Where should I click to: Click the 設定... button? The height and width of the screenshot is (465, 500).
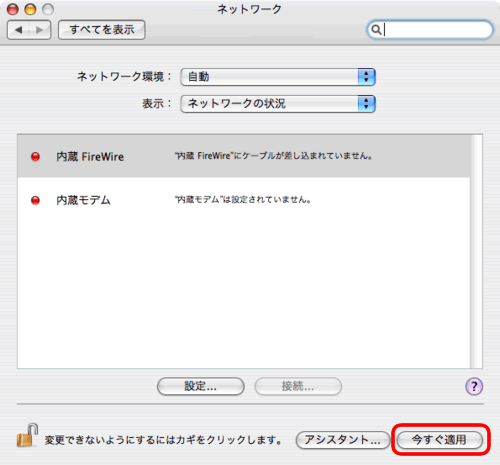click(201, 386)
